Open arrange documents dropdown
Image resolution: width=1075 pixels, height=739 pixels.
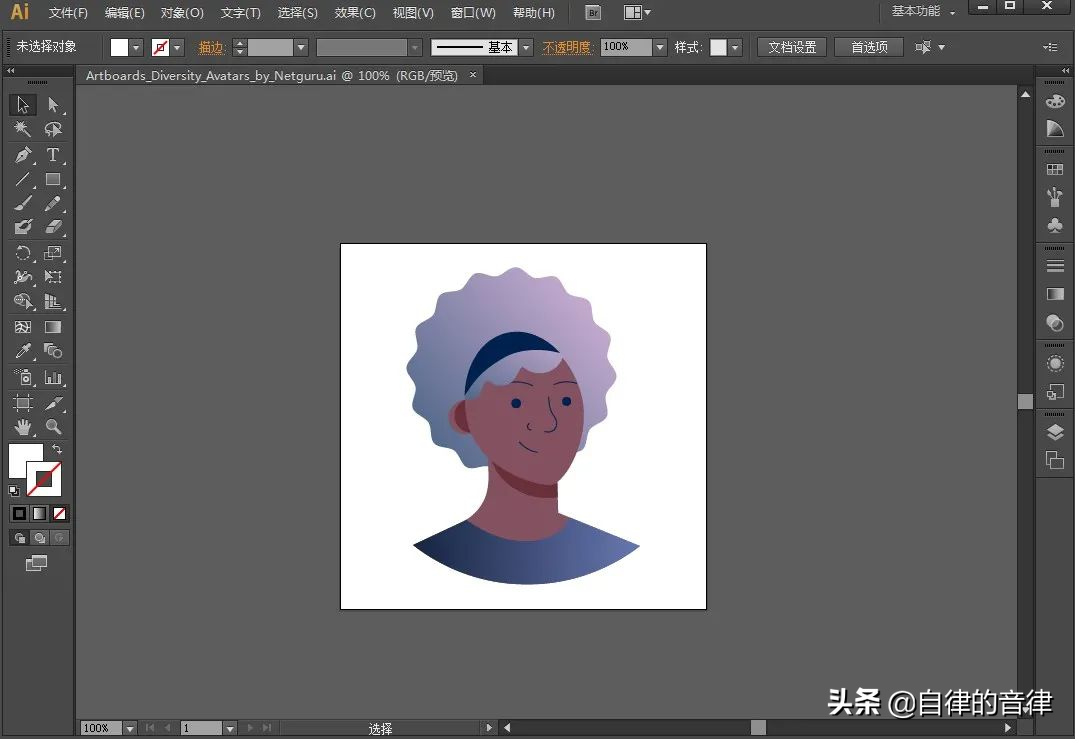pyautogui.click(x=638, y=12)
